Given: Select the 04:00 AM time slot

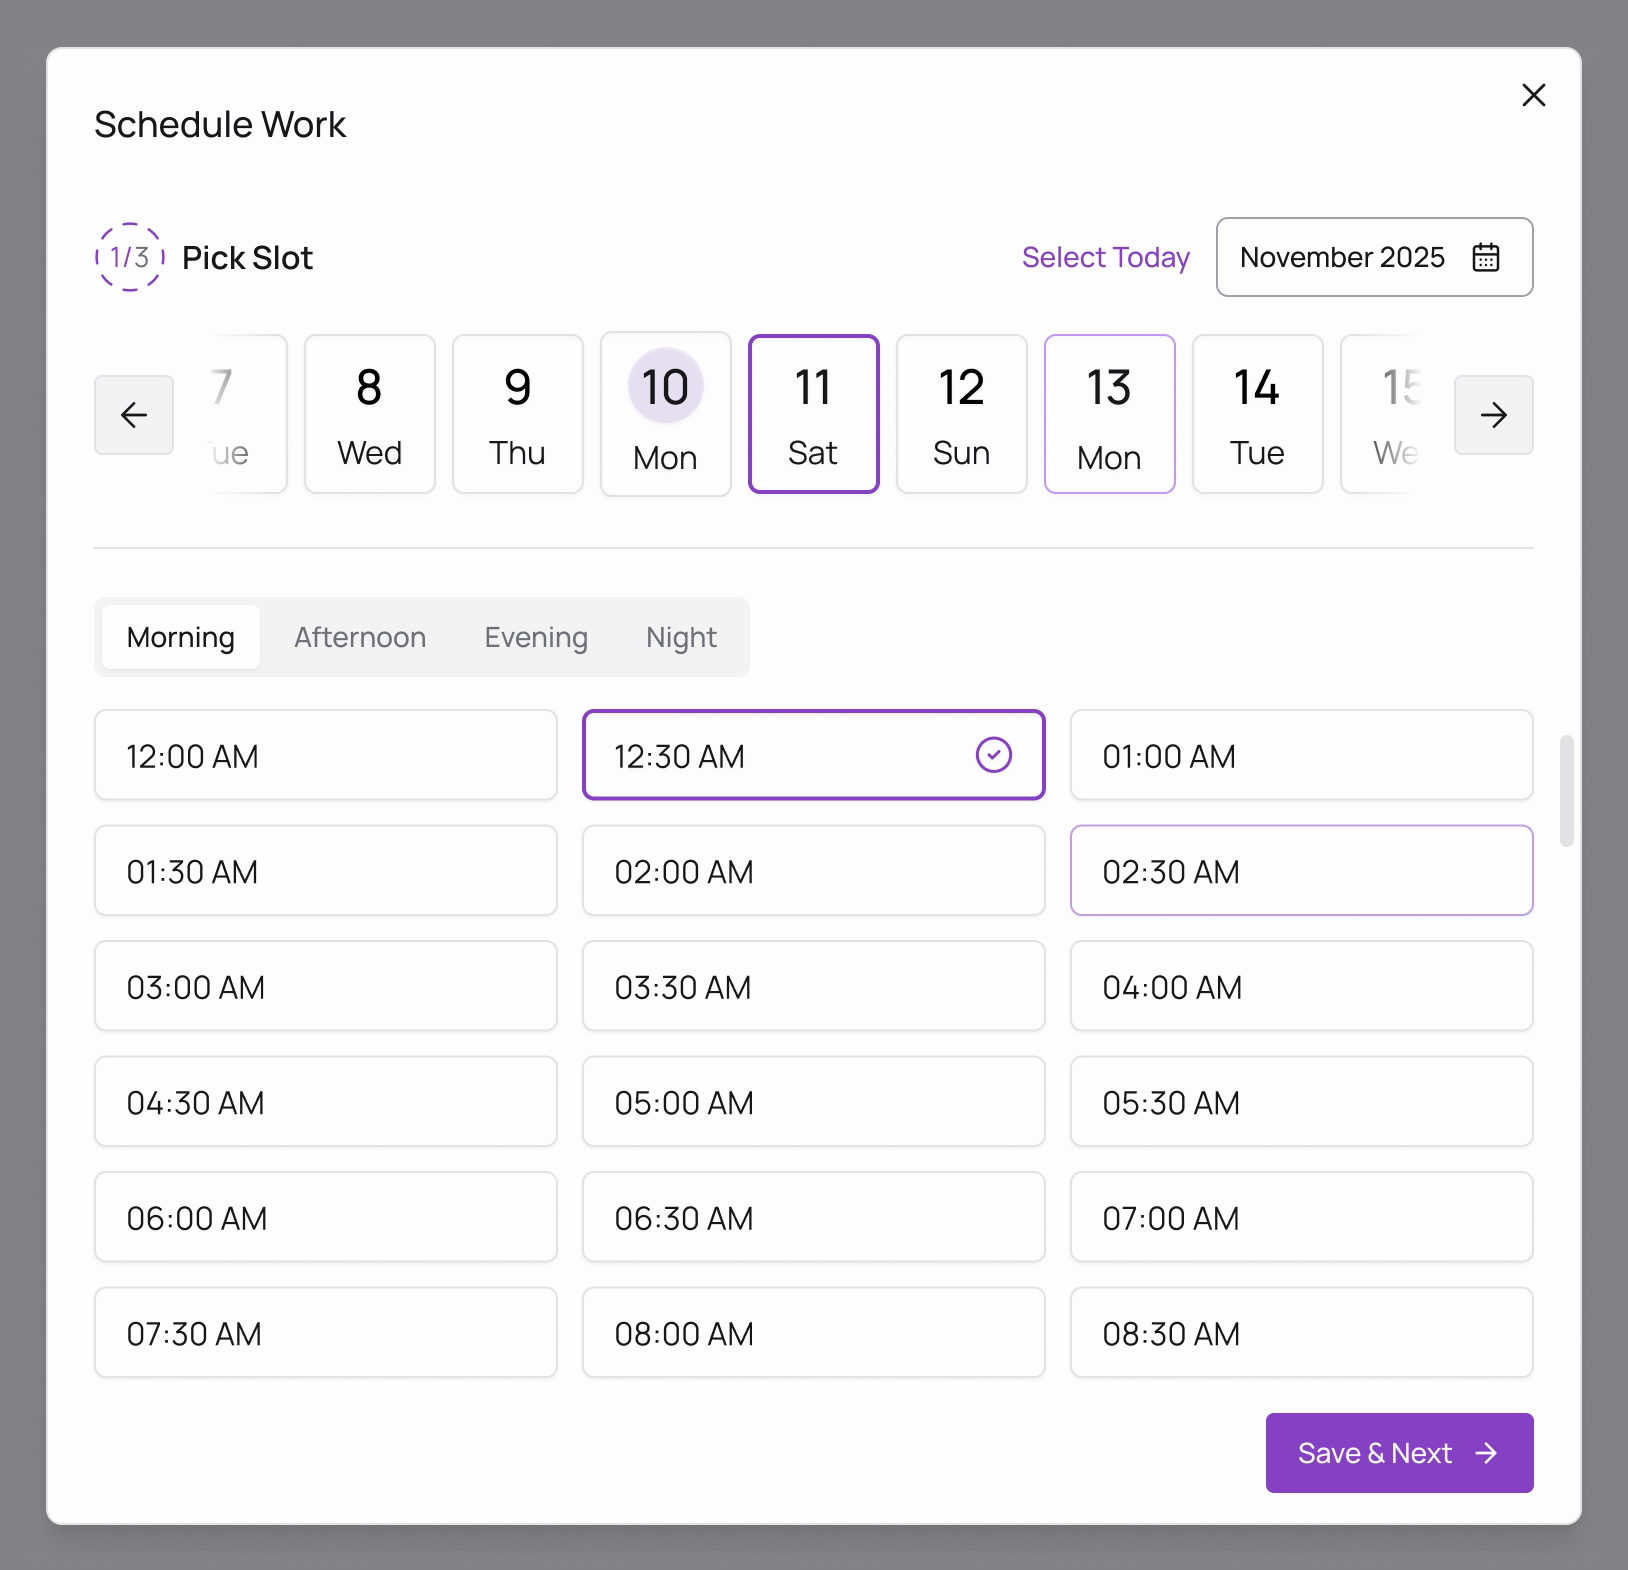Looking at the screenshot, I should click(1302, 986).
